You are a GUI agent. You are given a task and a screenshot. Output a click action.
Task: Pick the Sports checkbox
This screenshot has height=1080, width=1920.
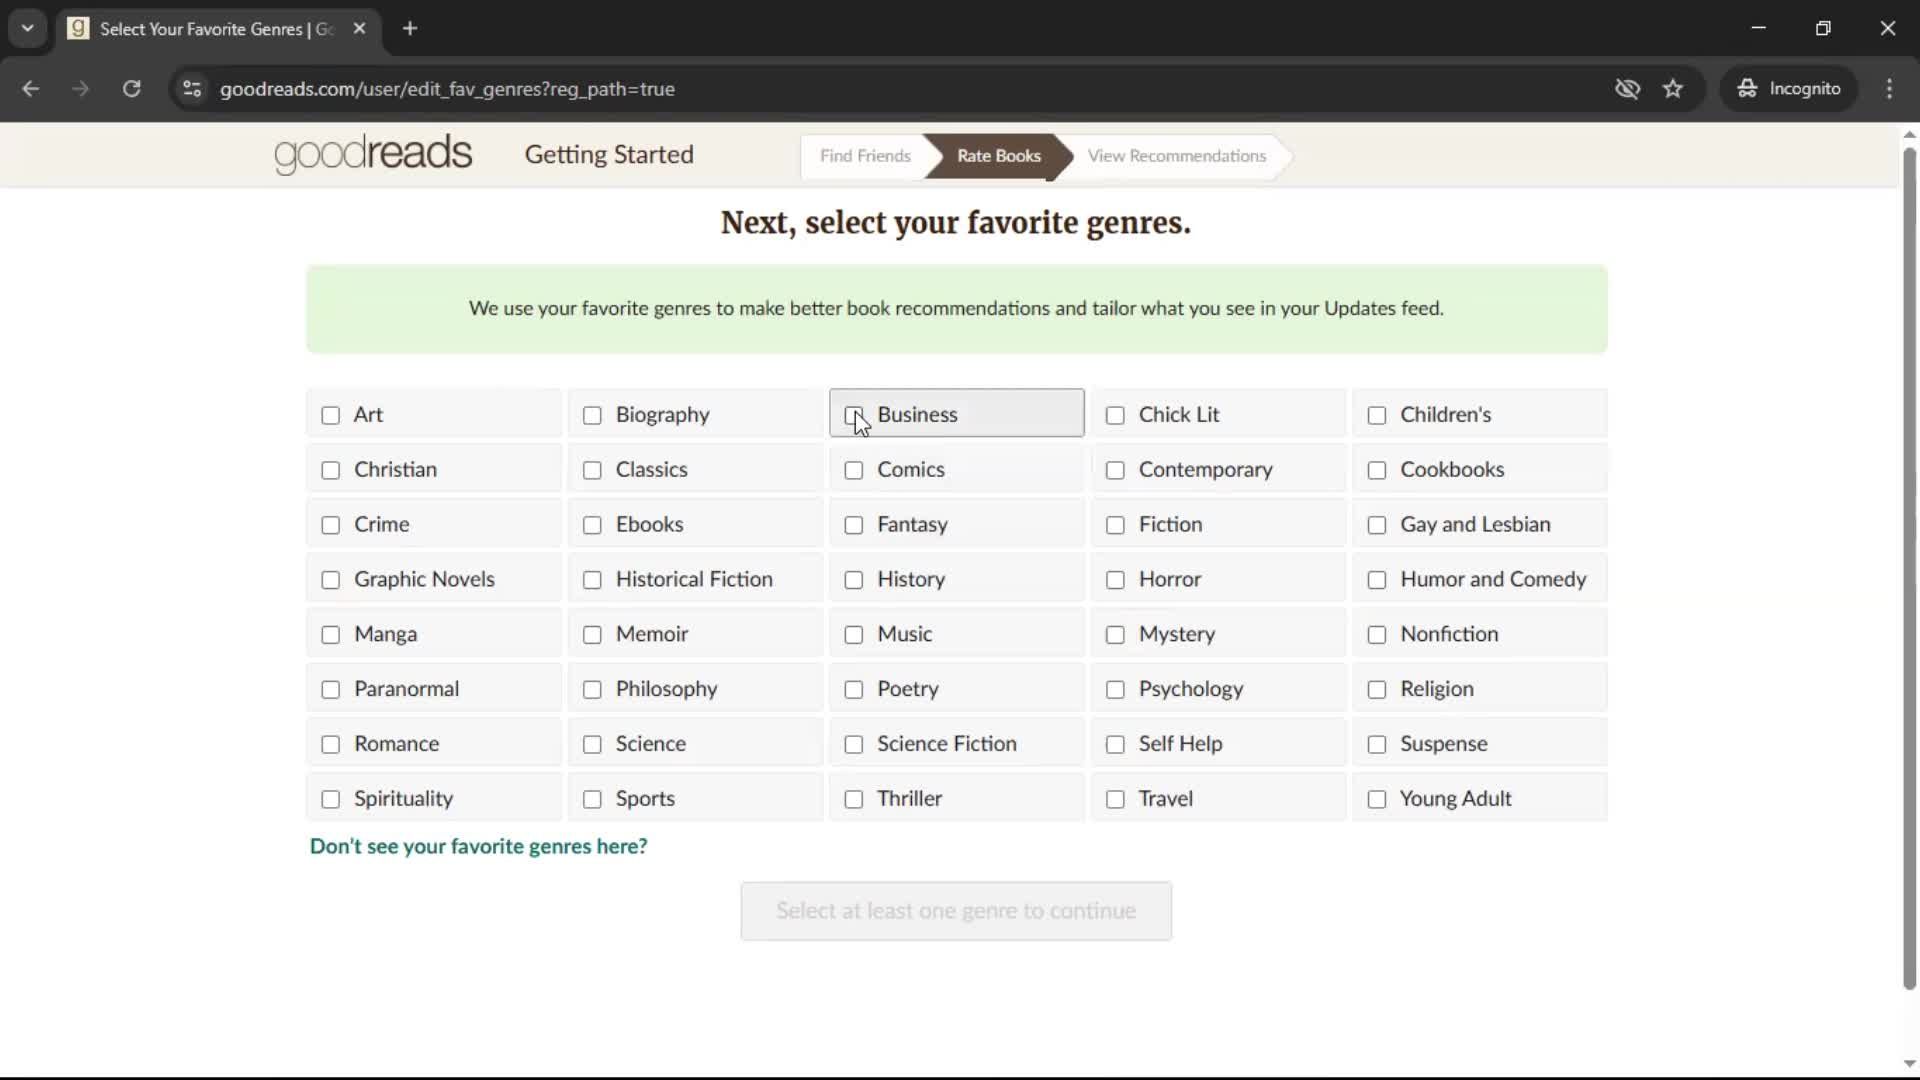(592, 800)
